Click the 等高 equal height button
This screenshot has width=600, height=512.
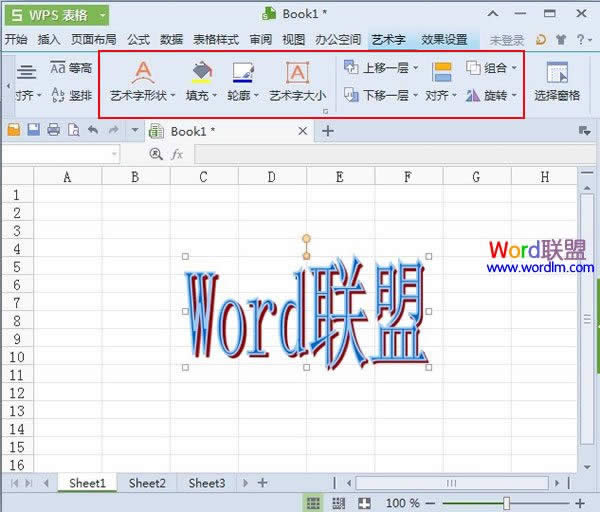(71, 68)
